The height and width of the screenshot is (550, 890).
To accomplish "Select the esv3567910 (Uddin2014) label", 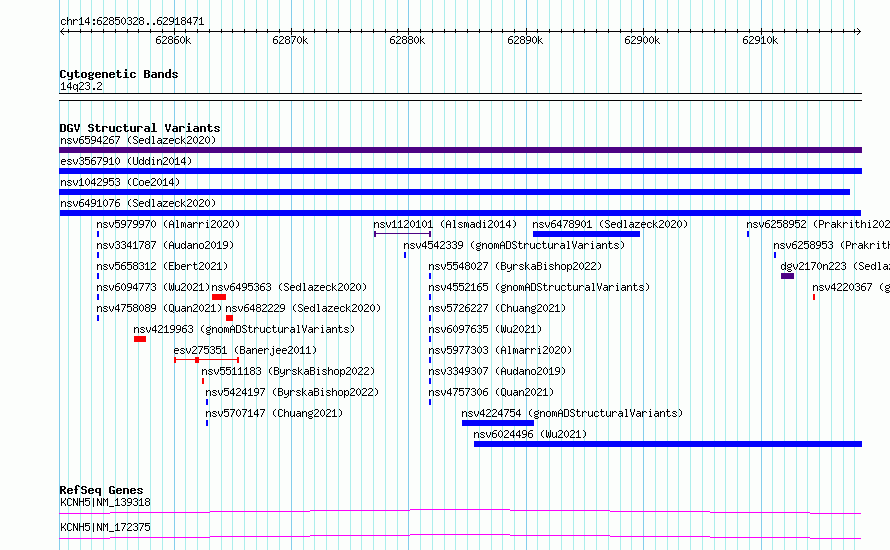I will tap(126, 161).
